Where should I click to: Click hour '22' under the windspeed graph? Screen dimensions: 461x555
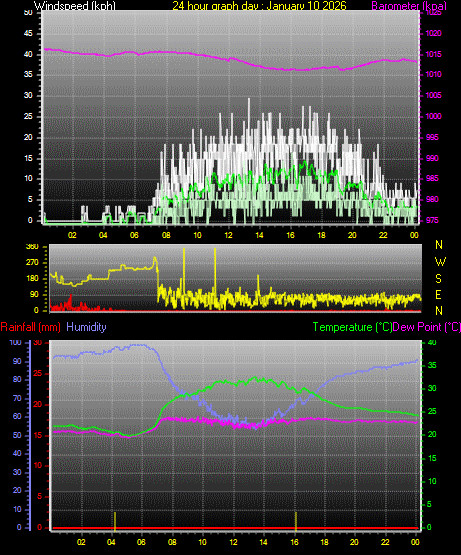(383, 235)
